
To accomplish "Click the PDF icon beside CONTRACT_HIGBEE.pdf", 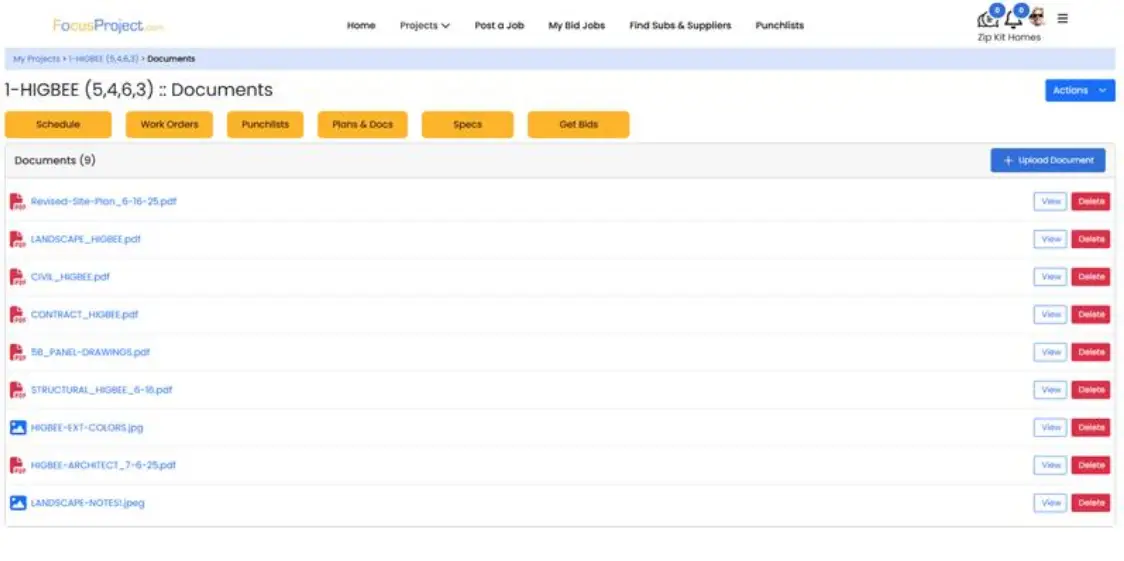I will pyautogui.click(x=17, y=315).
